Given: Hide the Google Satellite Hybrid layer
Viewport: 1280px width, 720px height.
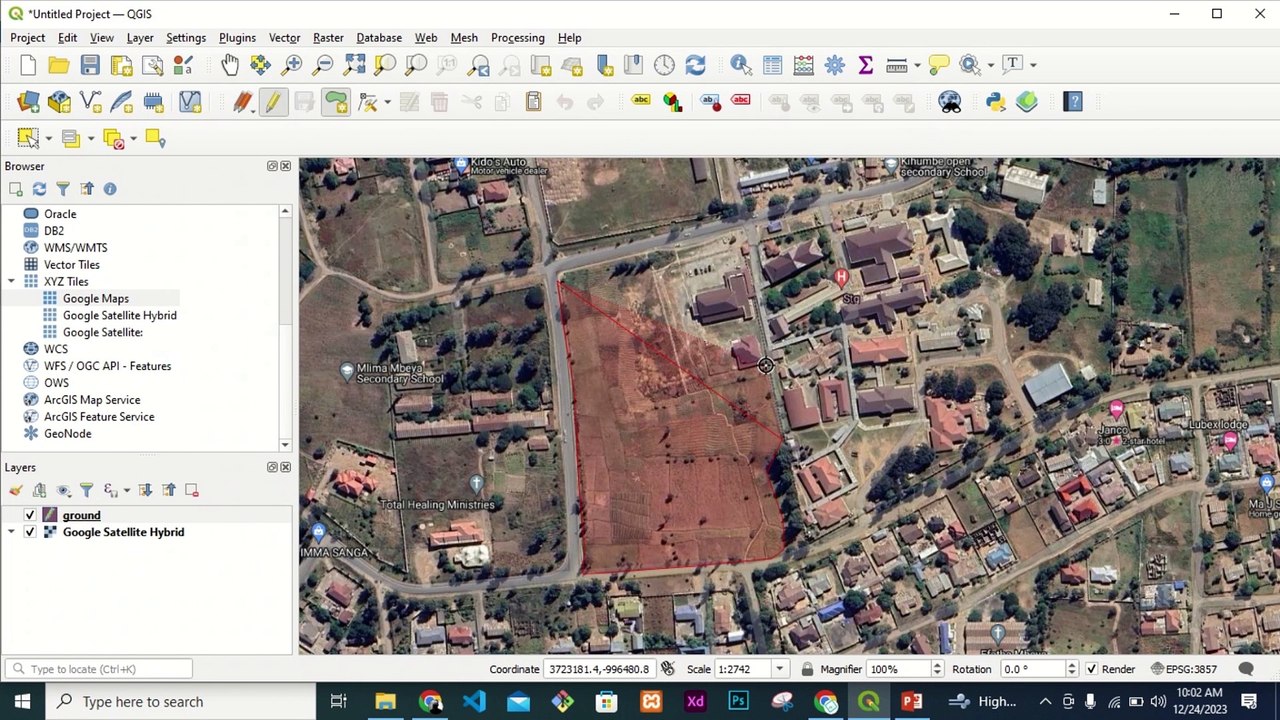Looking at the screenshot, I should coord(30,532).
